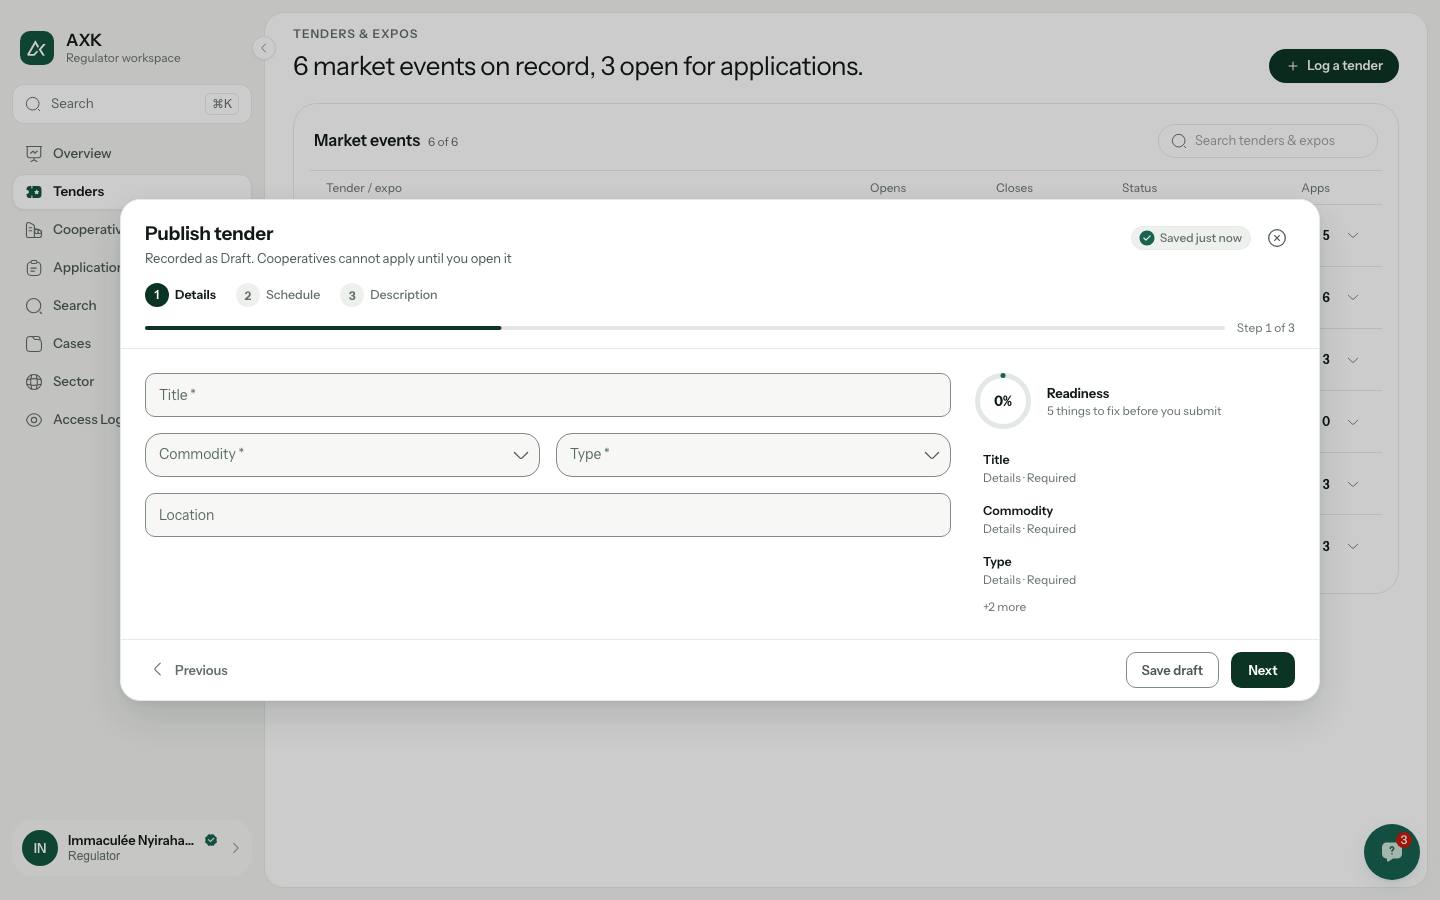Click the Access Log eye icon
Screen dimensions: 1440x900
pos(34,419)
